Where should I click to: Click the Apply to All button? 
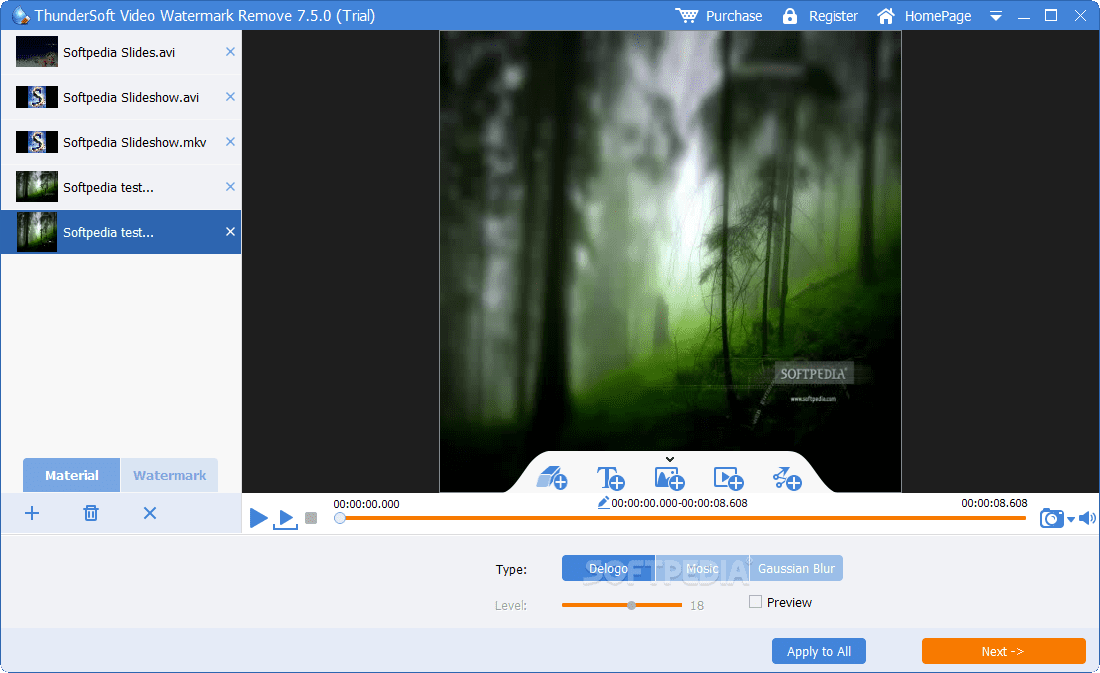coord(819,651)
